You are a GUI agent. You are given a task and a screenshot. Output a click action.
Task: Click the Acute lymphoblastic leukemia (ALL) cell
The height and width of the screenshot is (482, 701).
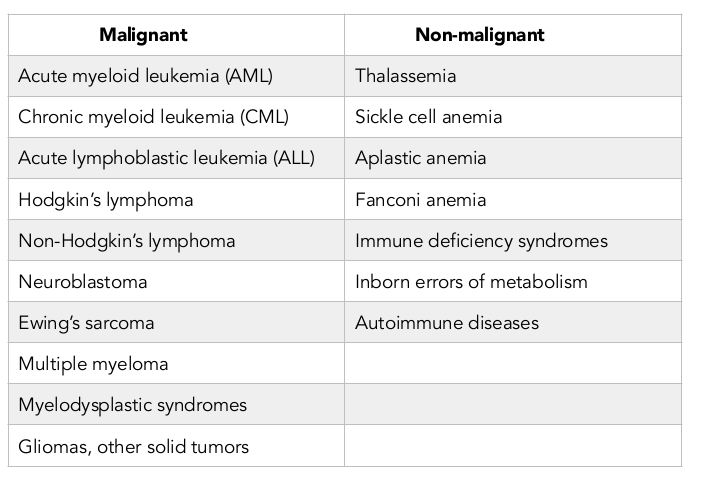[x=166, y=158]
